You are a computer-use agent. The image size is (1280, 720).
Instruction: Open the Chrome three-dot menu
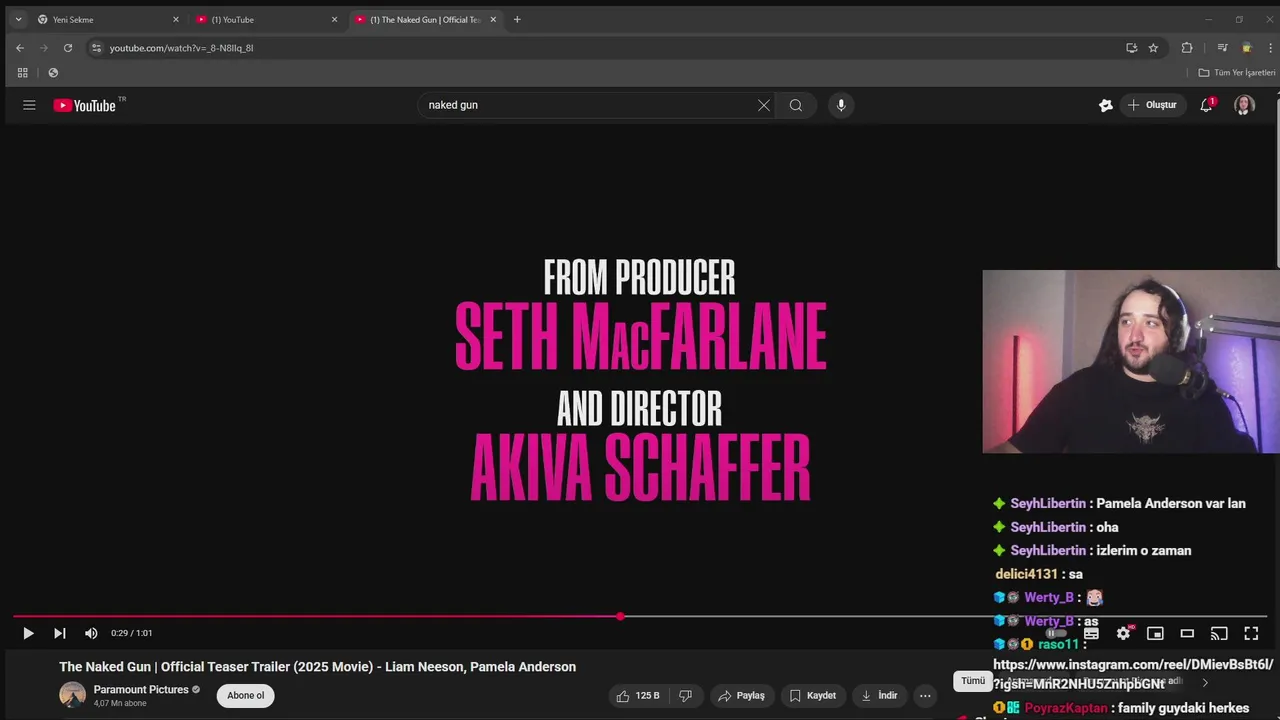click(x=1271, y=48)
